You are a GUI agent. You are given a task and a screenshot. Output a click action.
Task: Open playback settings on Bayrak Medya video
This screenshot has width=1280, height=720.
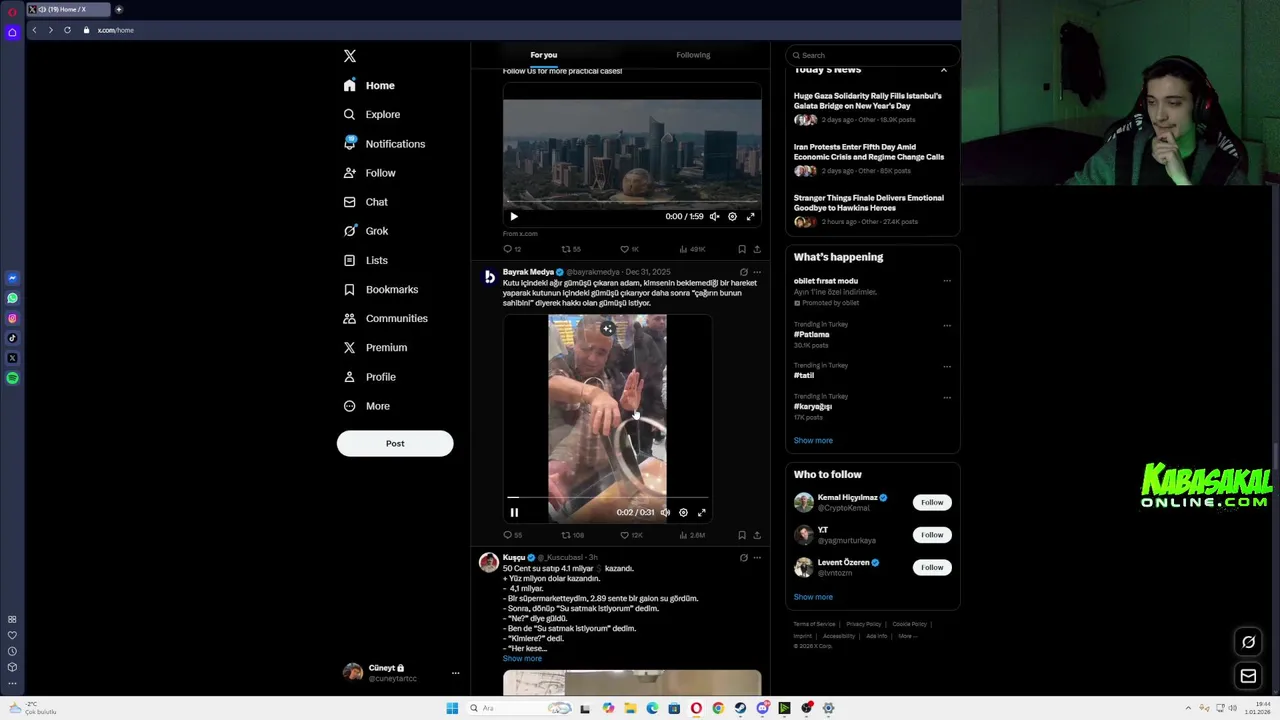click(683, 512)
